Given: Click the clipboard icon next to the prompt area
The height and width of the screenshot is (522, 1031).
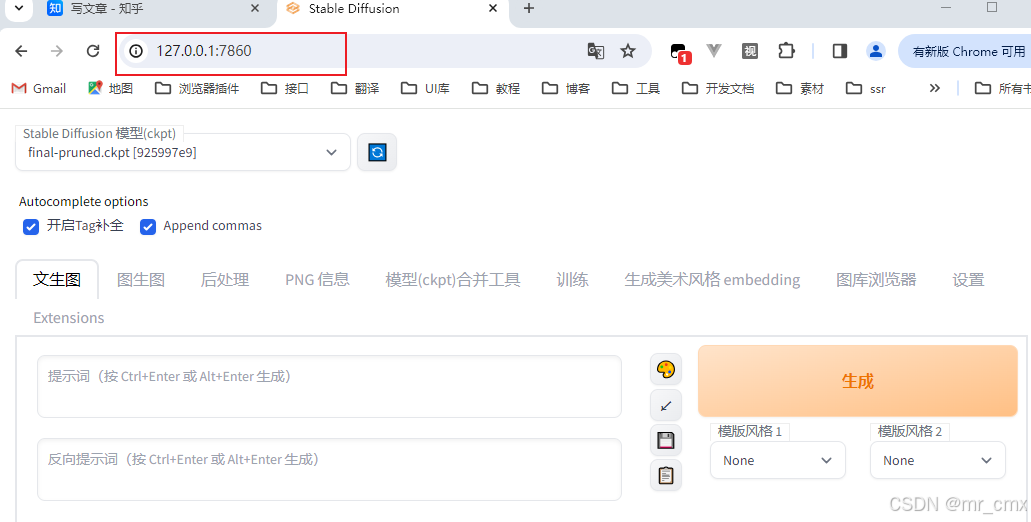Looking at the screenshot, I should click(665, 475).
